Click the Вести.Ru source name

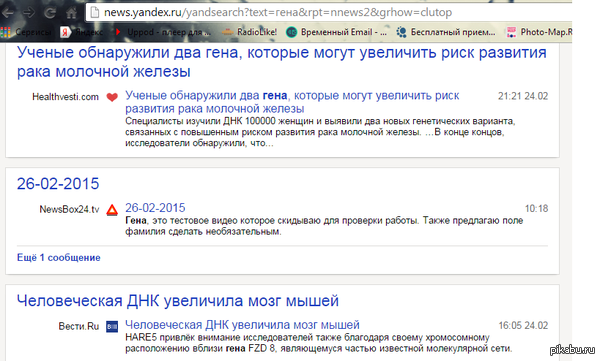coord(78,326)
